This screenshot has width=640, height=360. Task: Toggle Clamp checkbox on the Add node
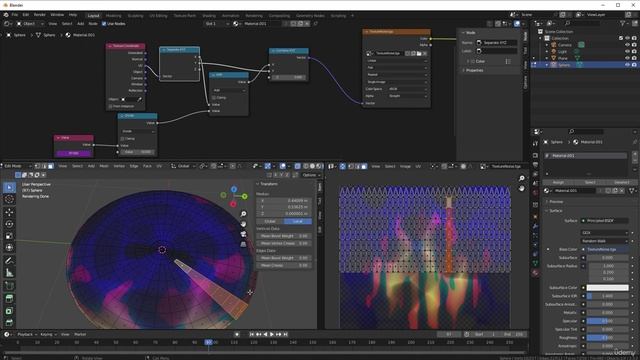click(x=214, y=98)
